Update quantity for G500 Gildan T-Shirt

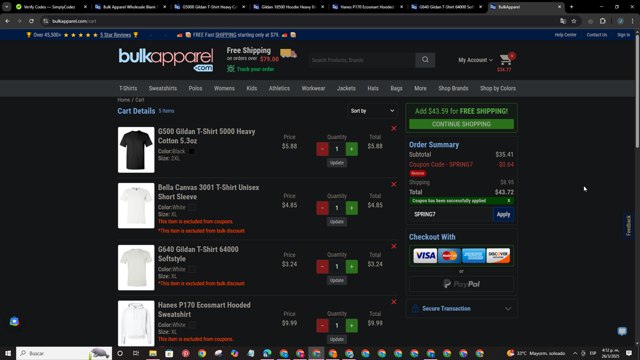pyautogui.click(x=337, y=163)
